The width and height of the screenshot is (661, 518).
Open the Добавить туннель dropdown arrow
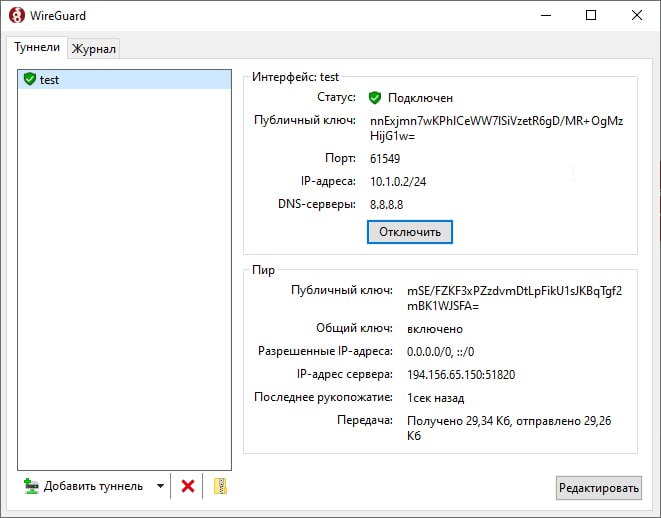tap(160, 486)
